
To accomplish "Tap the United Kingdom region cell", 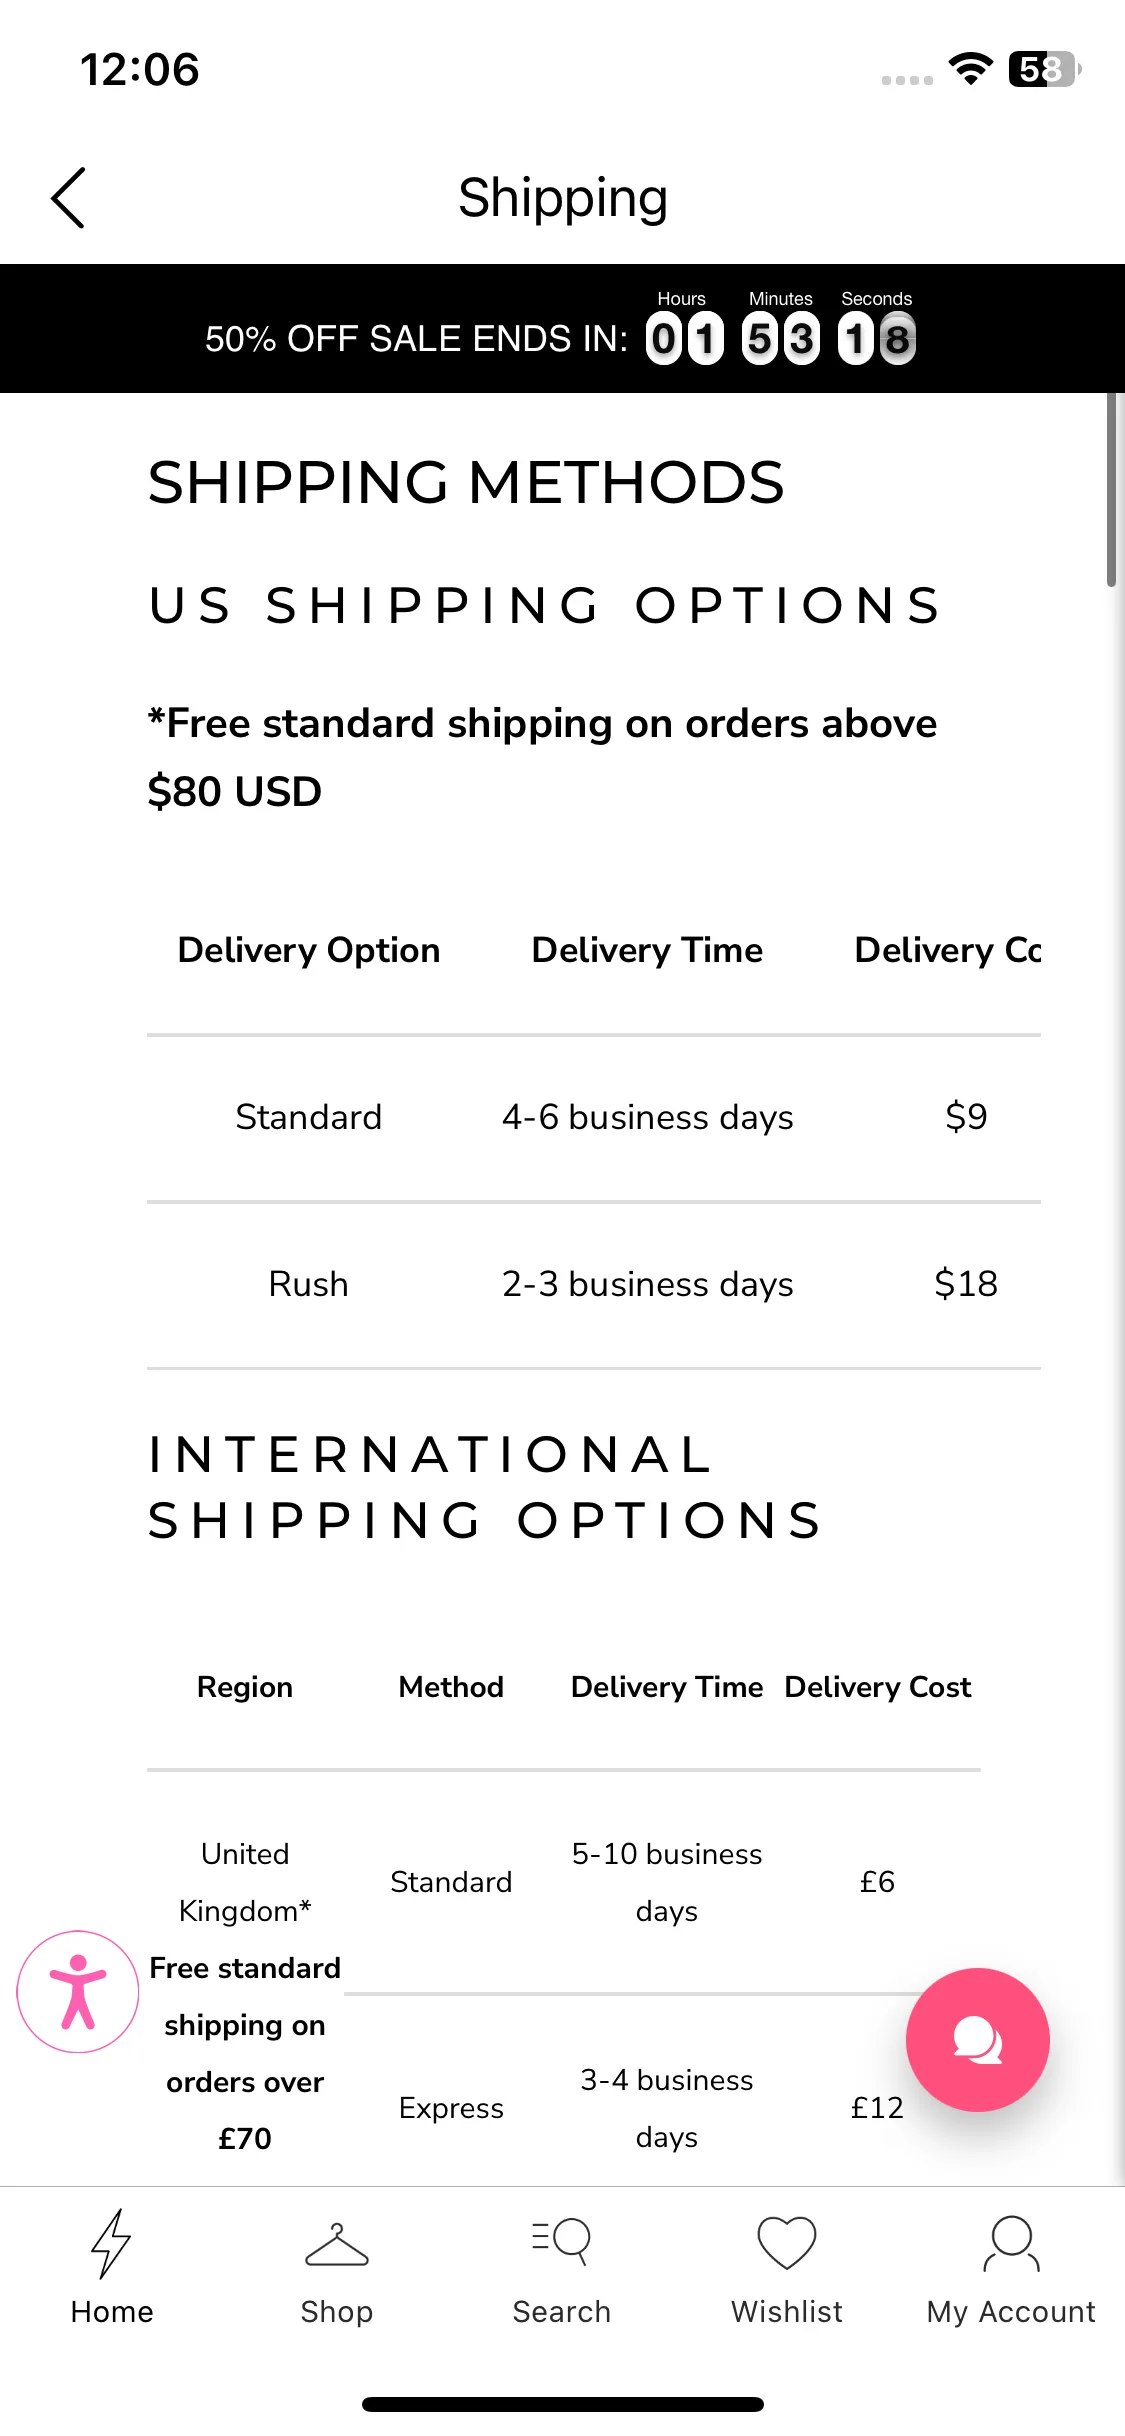I will click(x=245, y=1996).
